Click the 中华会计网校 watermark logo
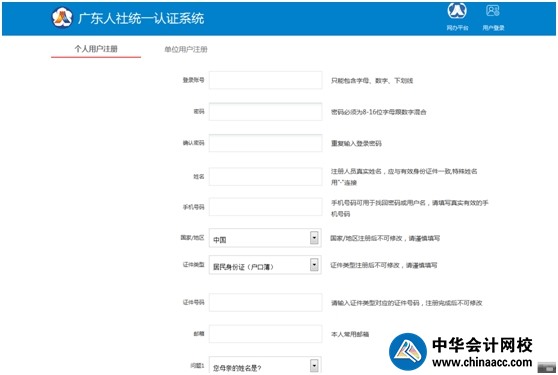This screenshot has height=375, width=558. coord(408,352)
